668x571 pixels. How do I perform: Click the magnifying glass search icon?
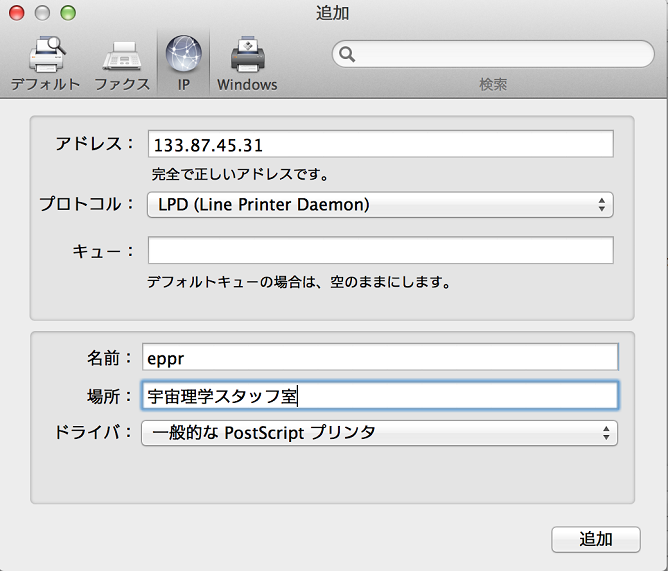(x=348, y=54)
